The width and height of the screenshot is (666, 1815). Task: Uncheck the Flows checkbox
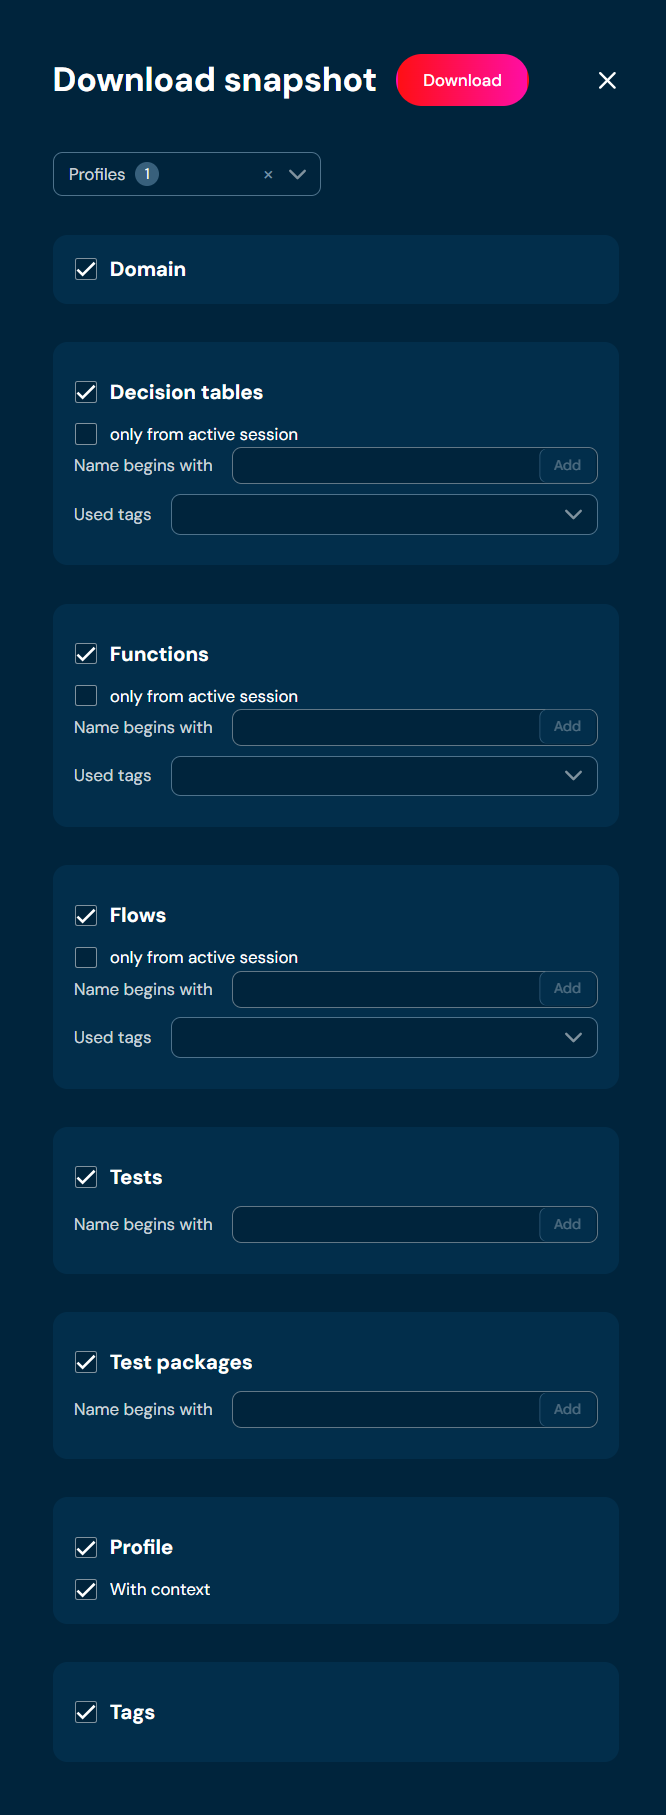86,915
